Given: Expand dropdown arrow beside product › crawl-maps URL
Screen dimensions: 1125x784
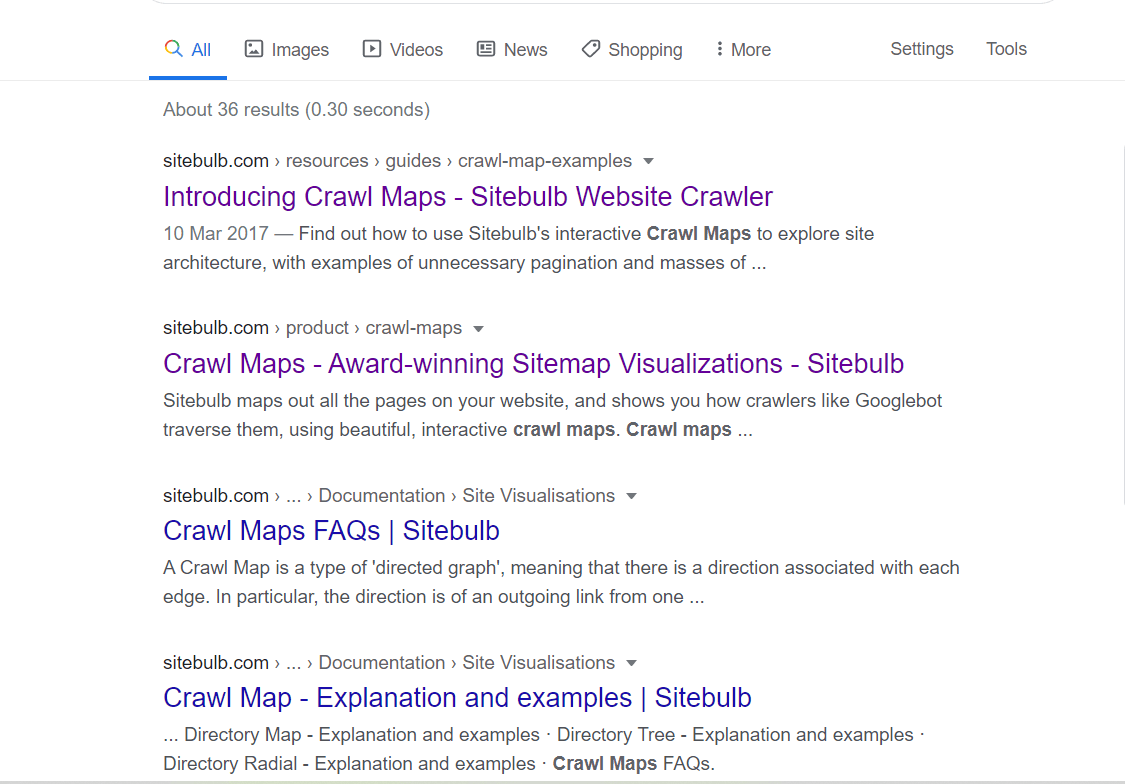Looking at the screenshot, I should (479, 329).
